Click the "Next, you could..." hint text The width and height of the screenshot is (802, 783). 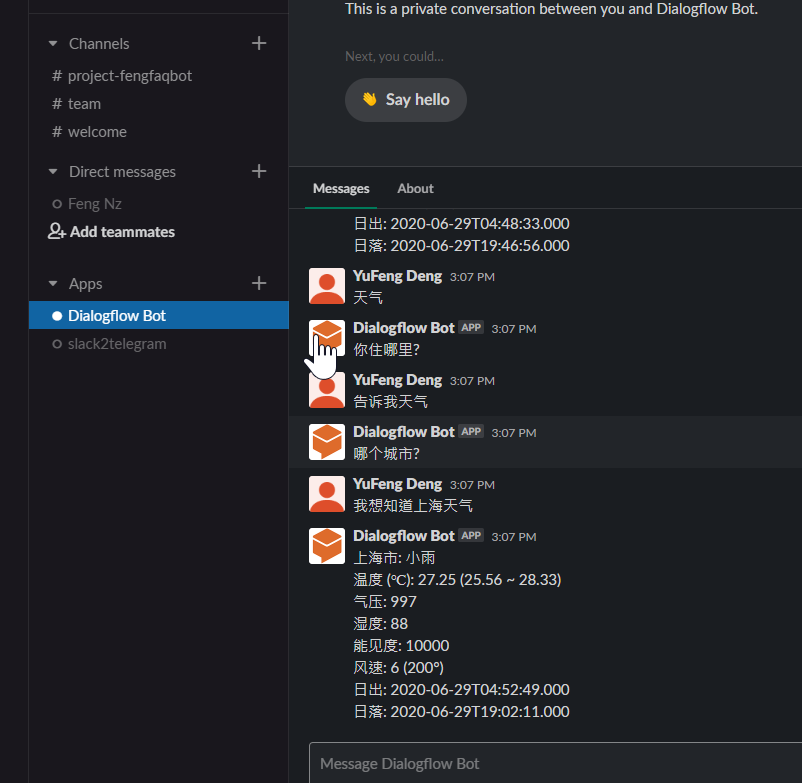coord(394,57)
